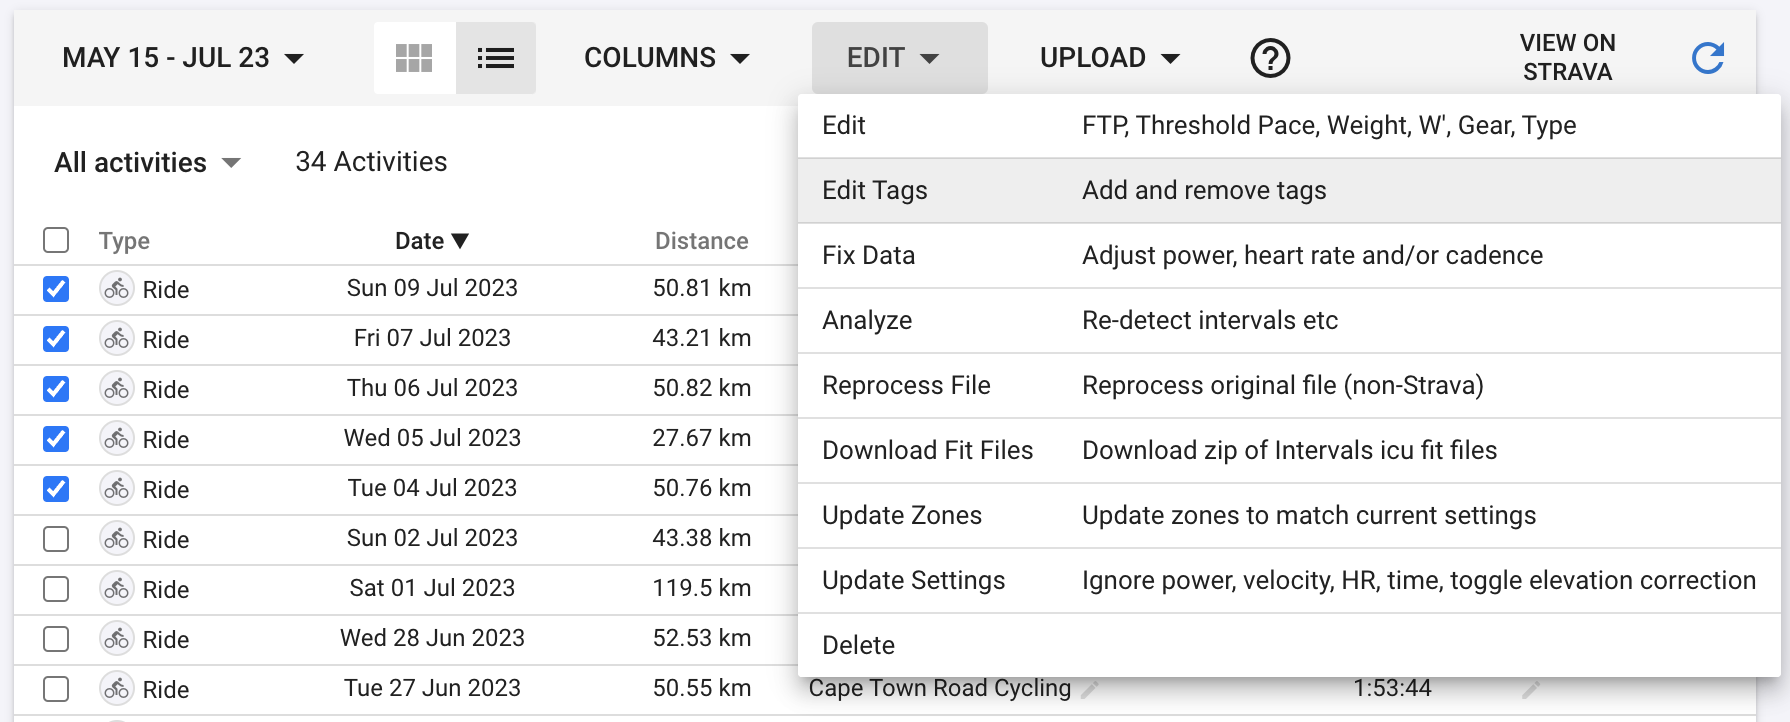Viewport: 1790px width, 722px height.
Task: Click the Cape Town Road Cycling activity name
Action: point(939,688)
